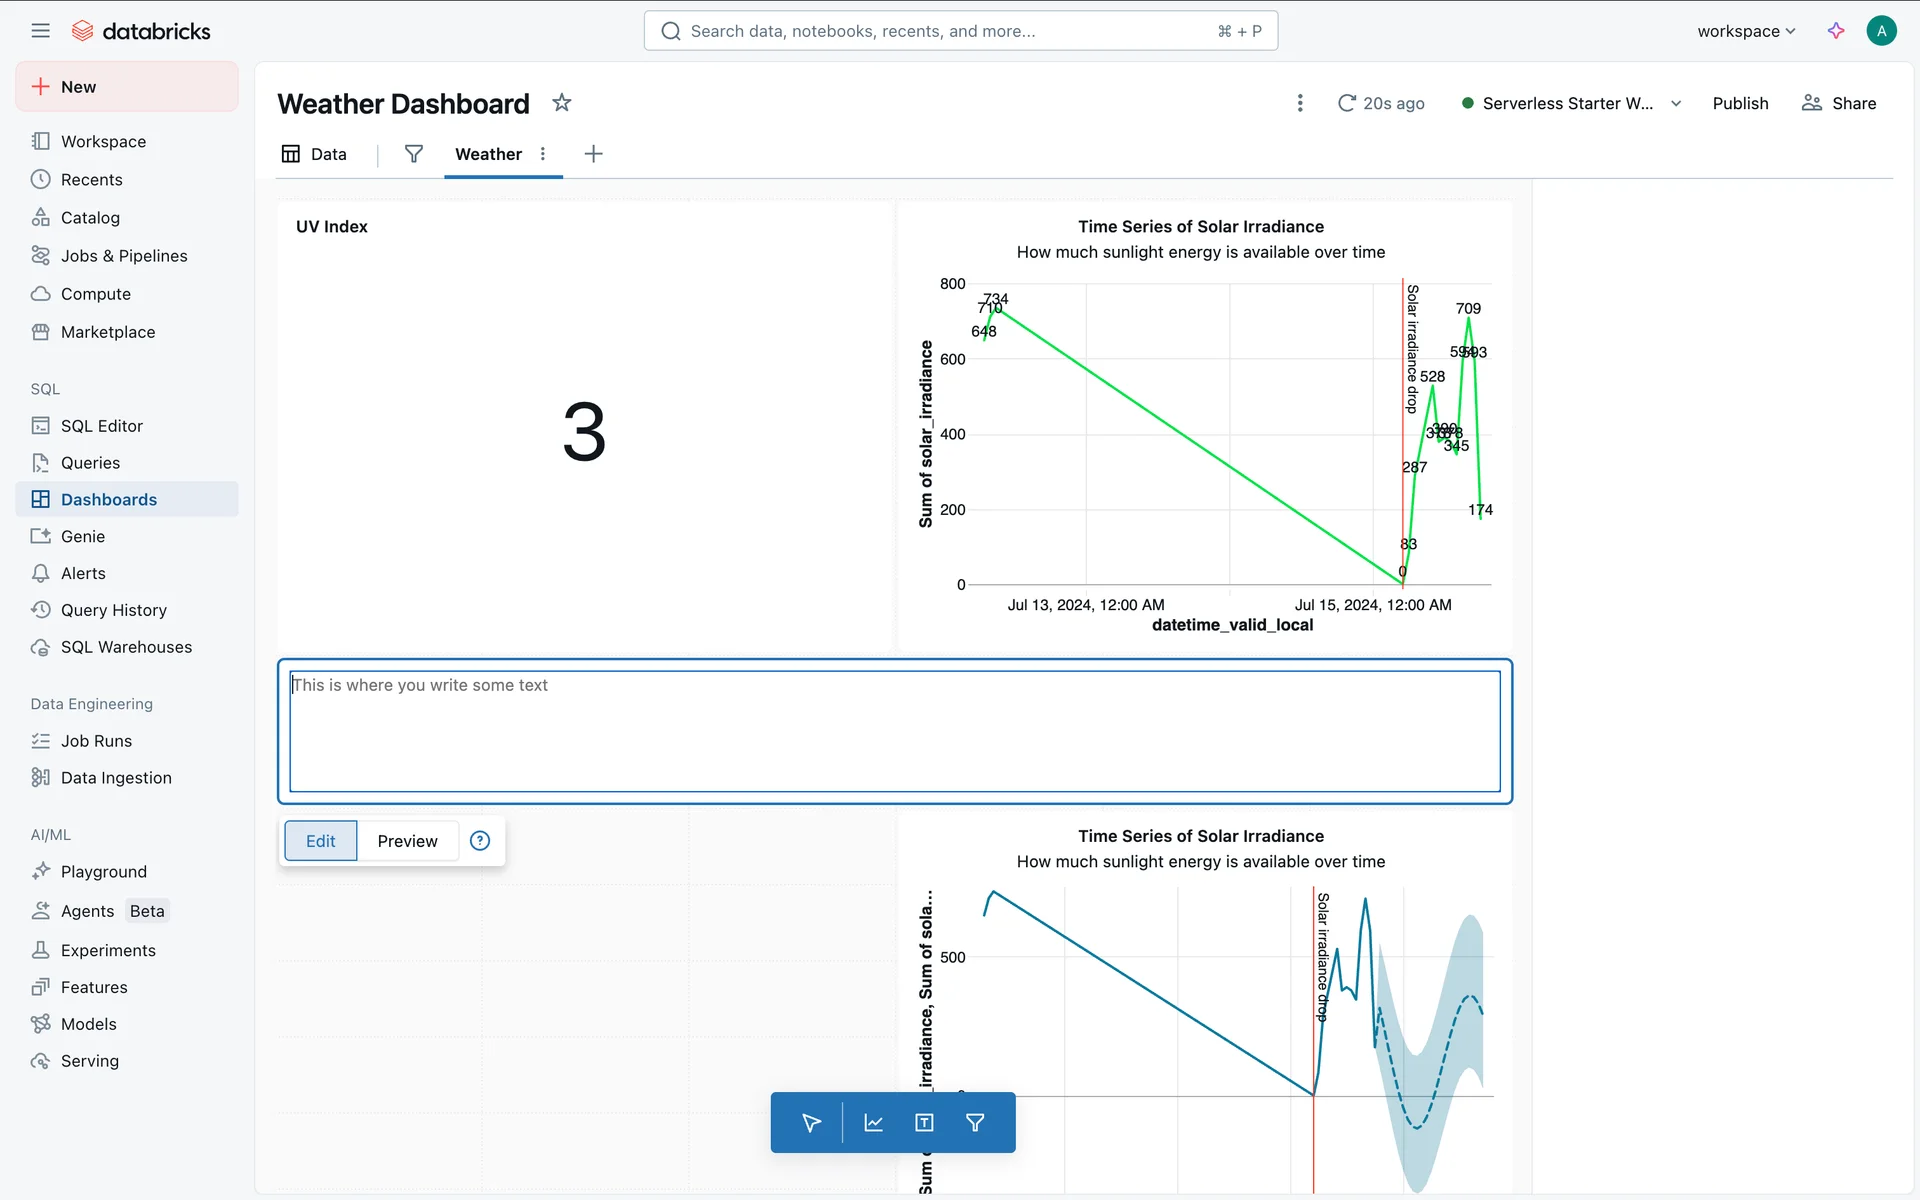
Task: Switch text widget to Preview mode
Action: click(x=407, y=841)
